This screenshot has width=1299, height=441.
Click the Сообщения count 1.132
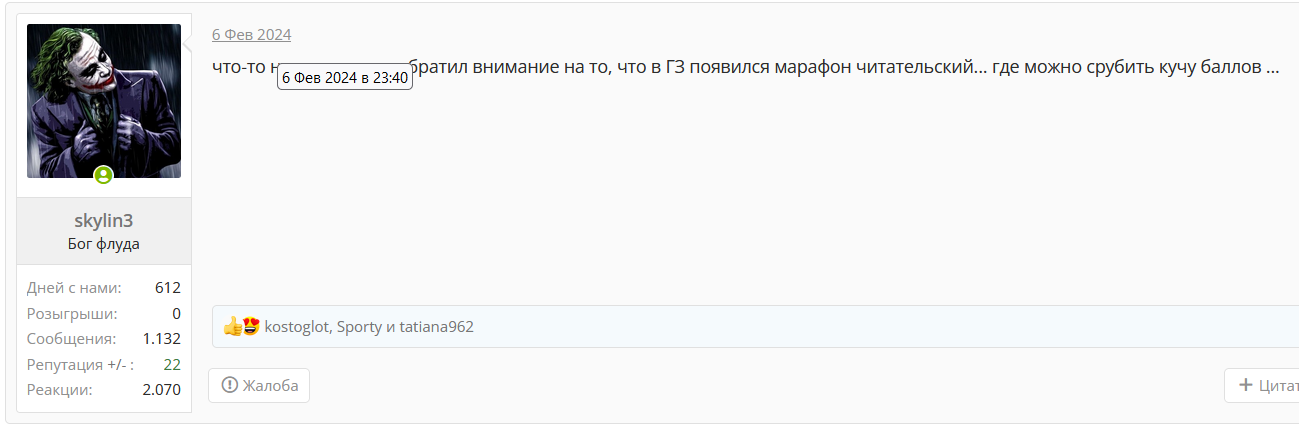162,339
